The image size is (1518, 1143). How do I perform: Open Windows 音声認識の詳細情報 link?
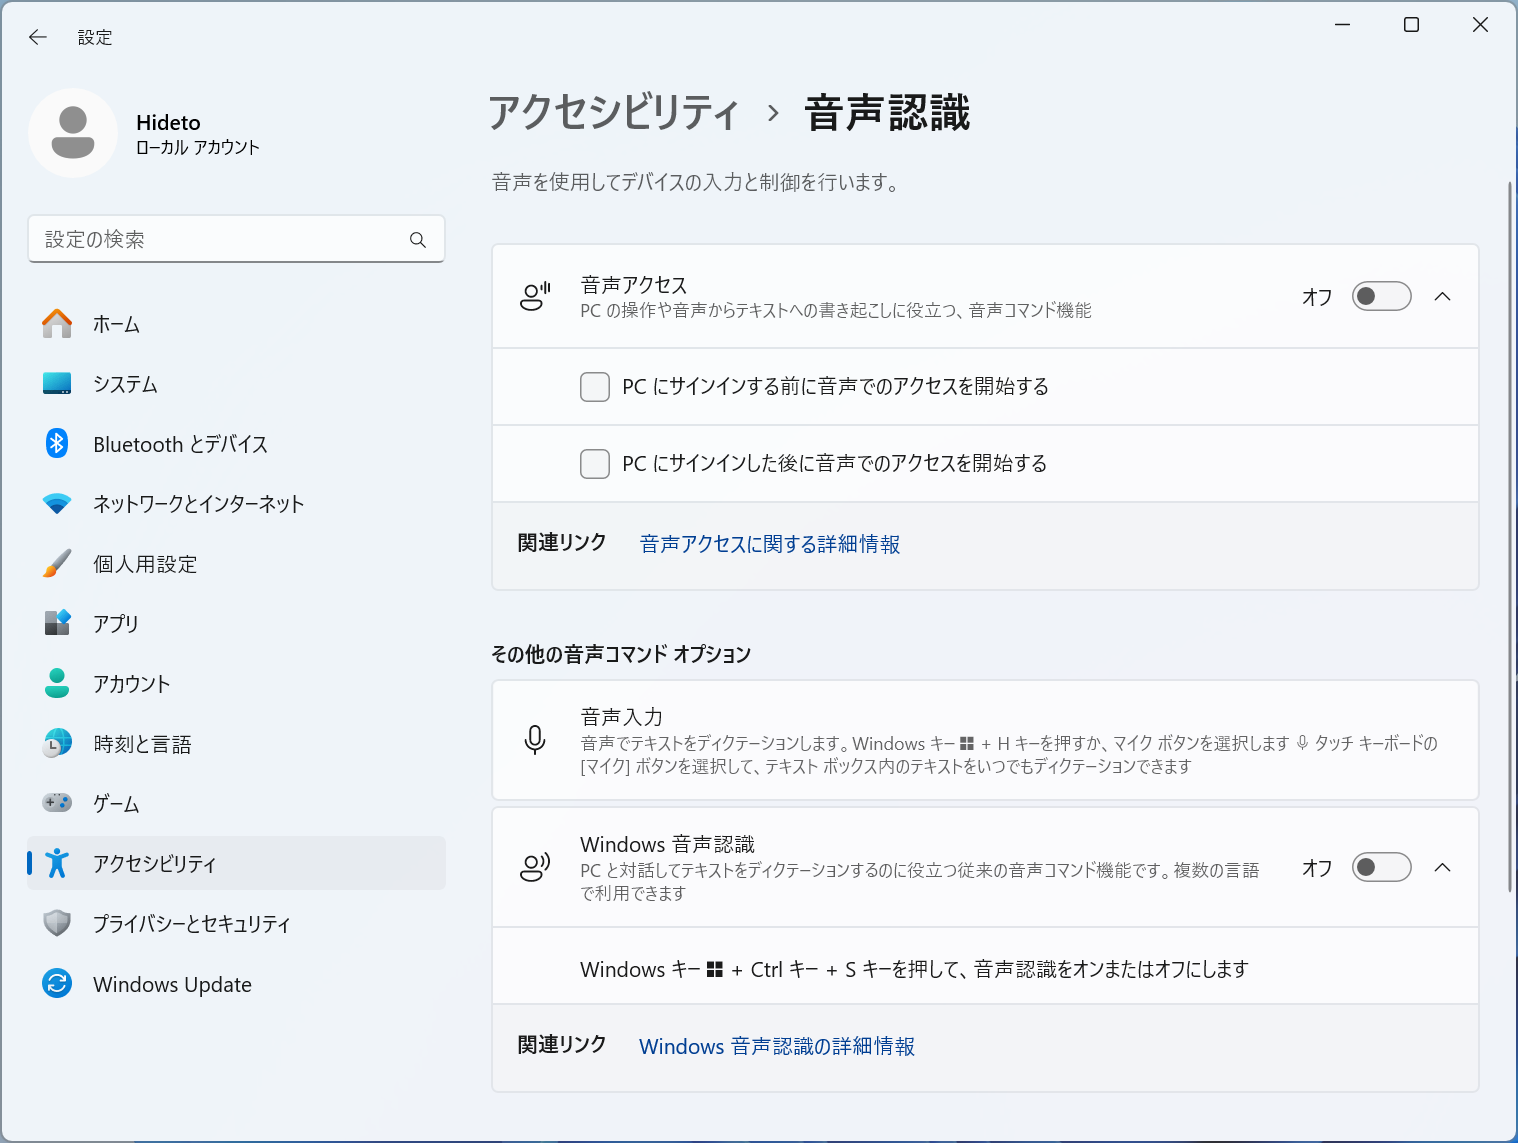(x=776, y=1046)
